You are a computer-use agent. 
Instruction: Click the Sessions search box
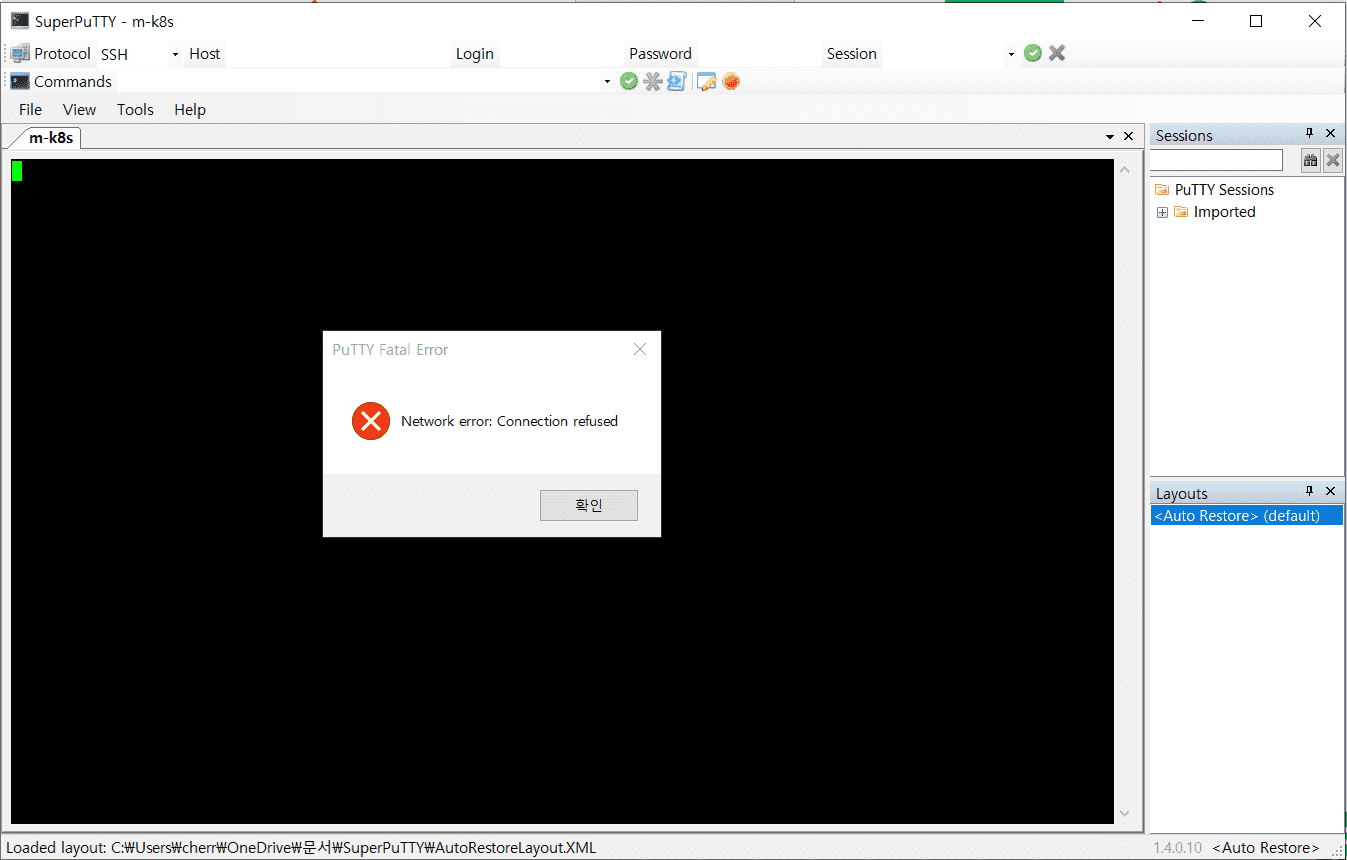coord(1217,160)
